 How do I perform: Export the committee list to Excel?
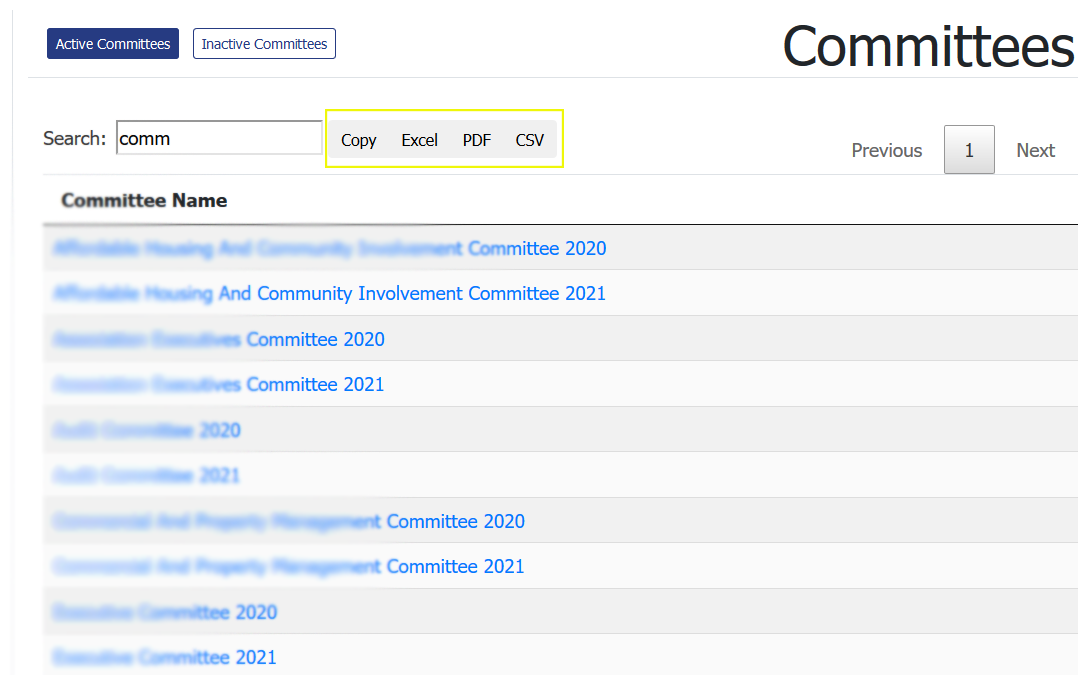pyautogui.click(x=419, y=140)
